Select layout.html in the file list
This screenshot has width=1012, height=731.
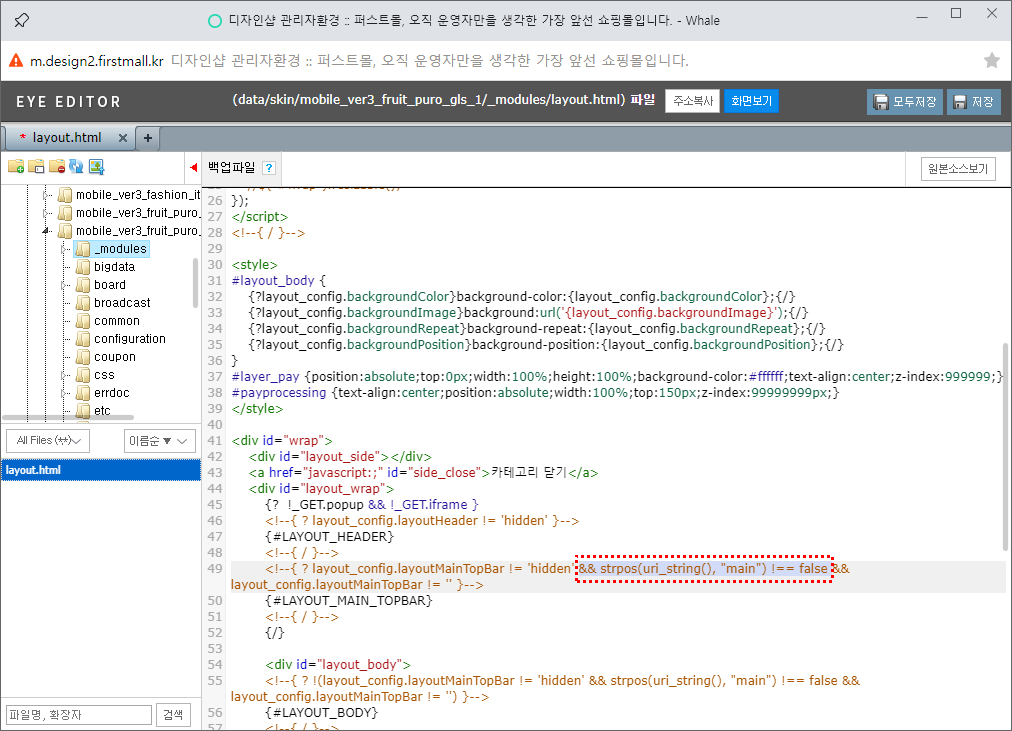tap(101, 470)
